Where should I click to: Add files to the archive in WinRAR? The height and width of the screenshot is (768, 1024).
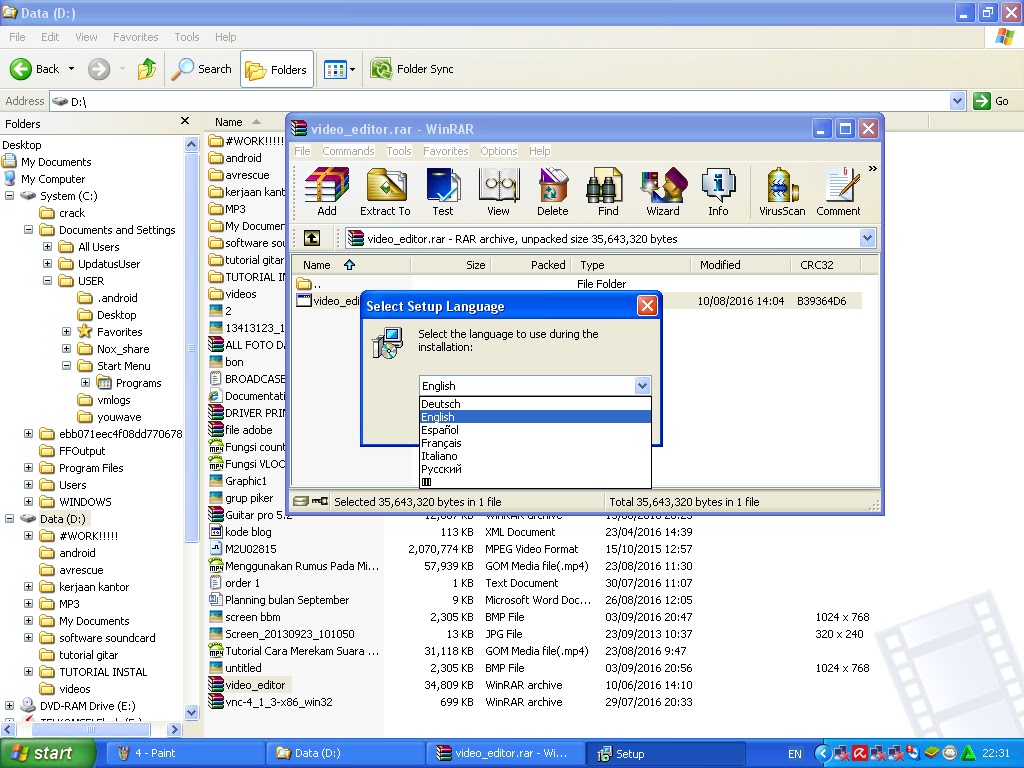(x=326, y=191)
